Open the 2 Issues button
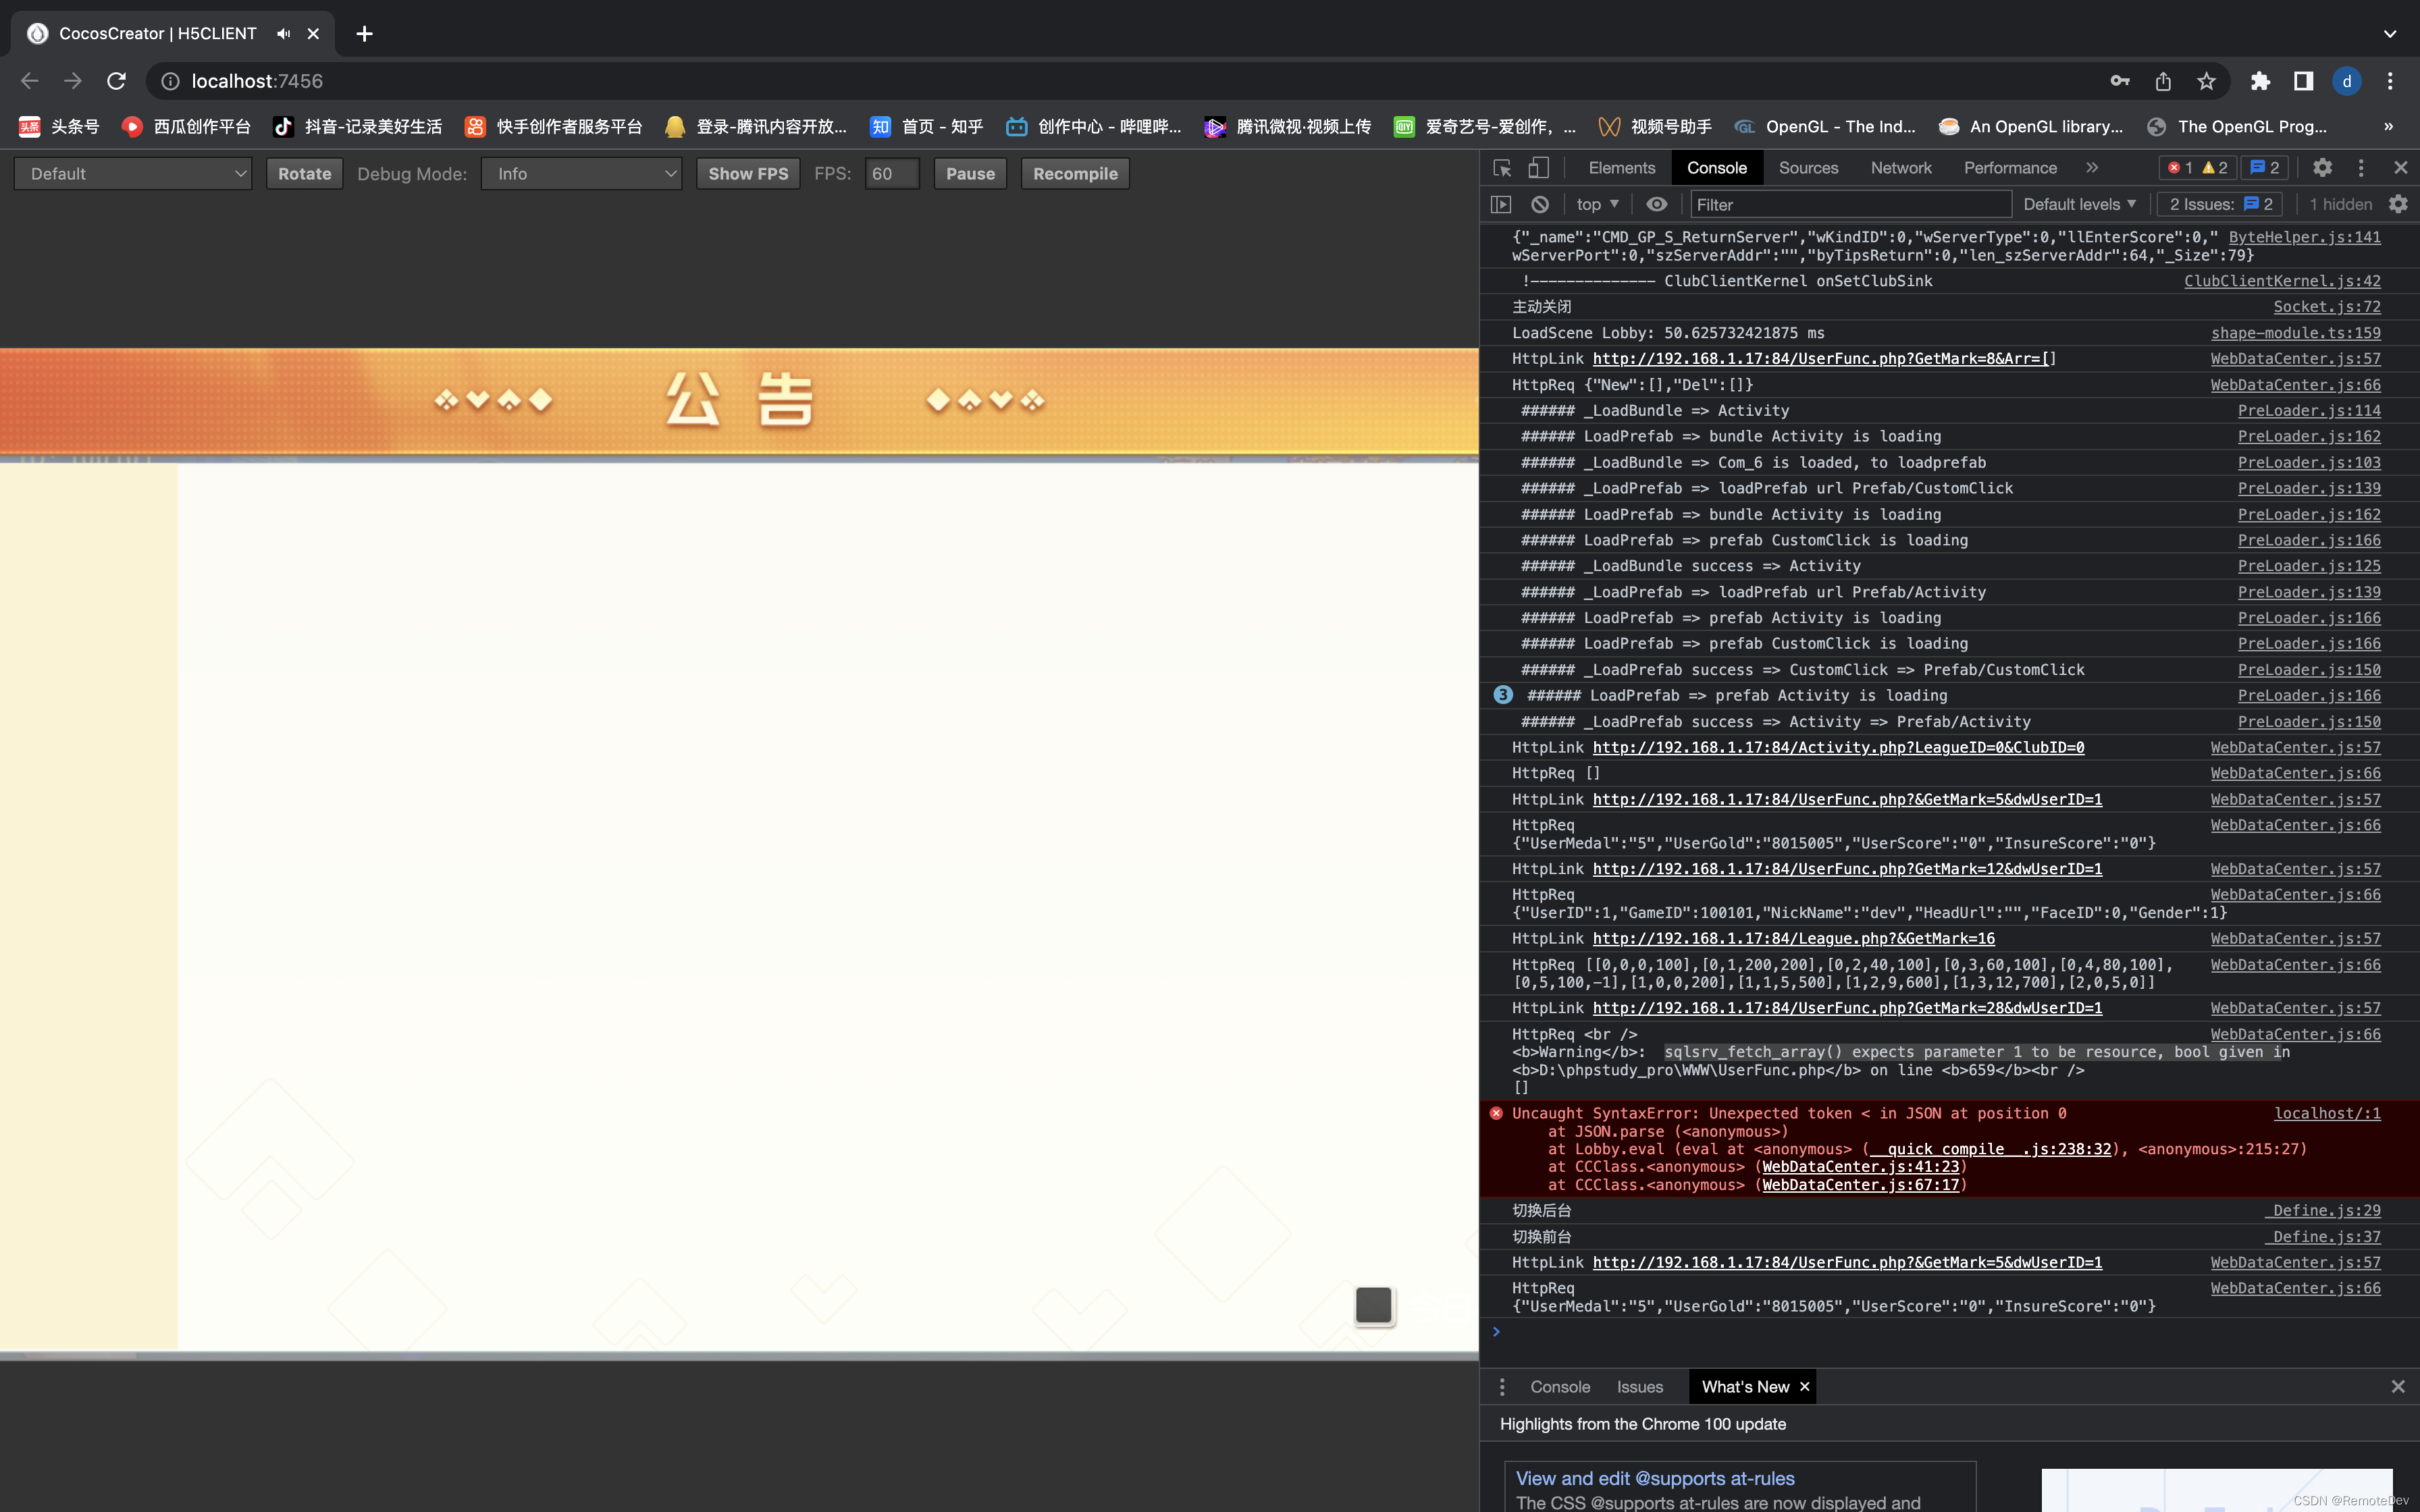2420x1512 pixels. [2221, 204]
